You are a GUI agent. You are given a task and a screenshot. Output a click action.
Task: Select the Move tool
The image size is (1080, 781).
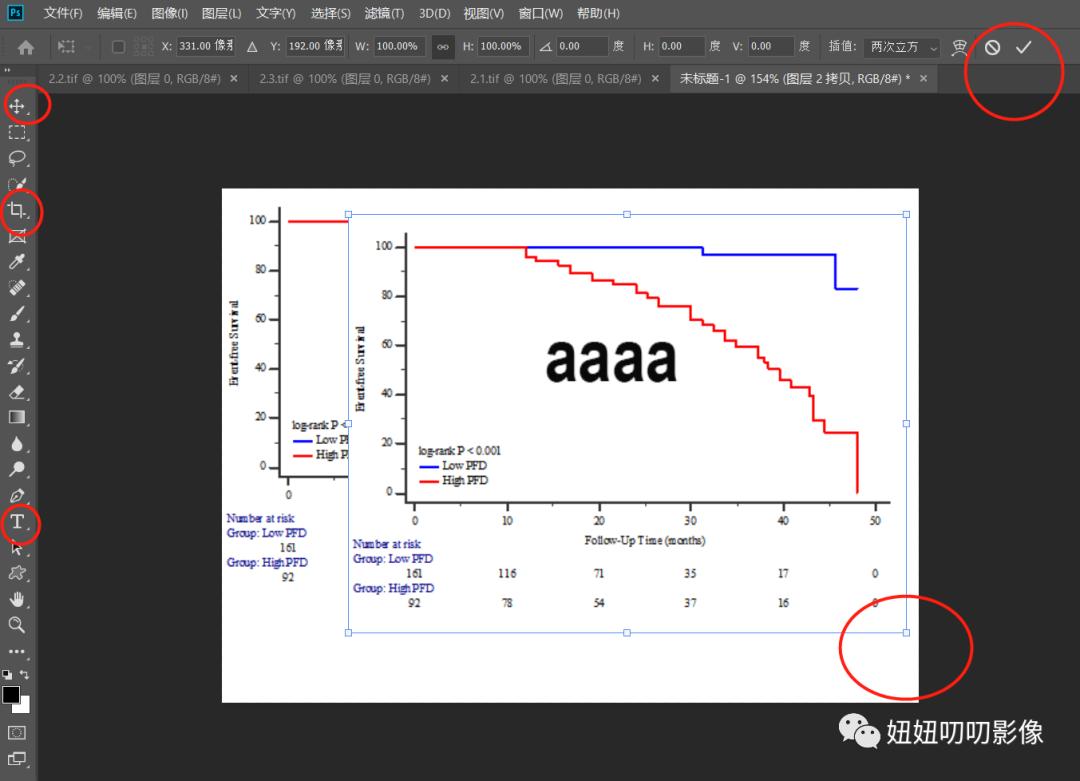coord(17,106)
